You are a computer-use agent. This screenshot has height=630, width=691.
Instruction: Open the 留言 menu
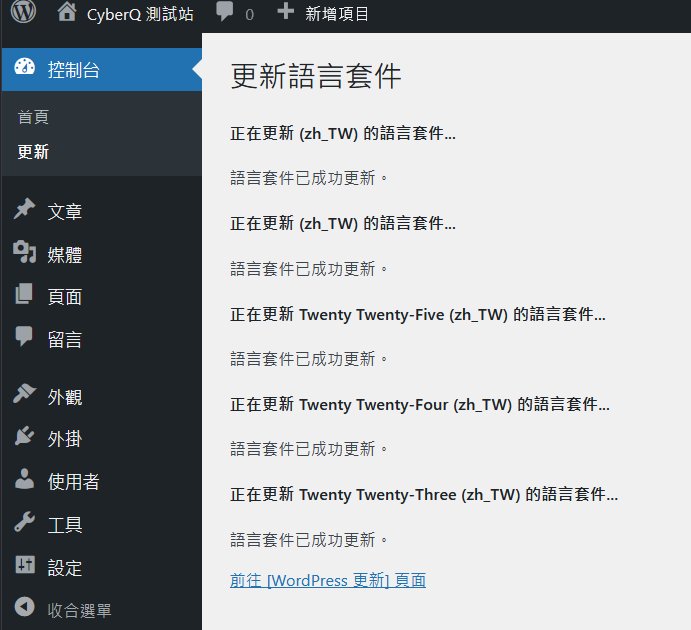point(65,340)
